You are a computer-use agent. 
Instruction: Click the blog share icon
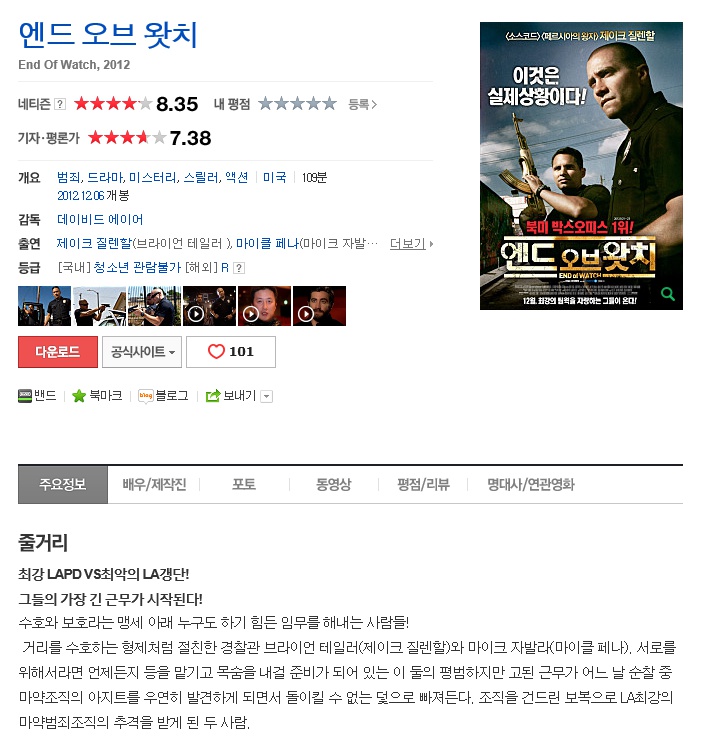(146, 396)
